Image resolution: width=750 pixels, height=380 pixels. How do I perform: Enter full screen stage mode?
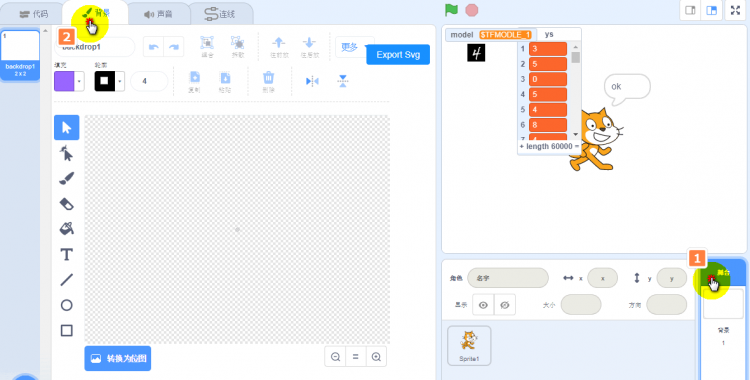tap(736, 11)
